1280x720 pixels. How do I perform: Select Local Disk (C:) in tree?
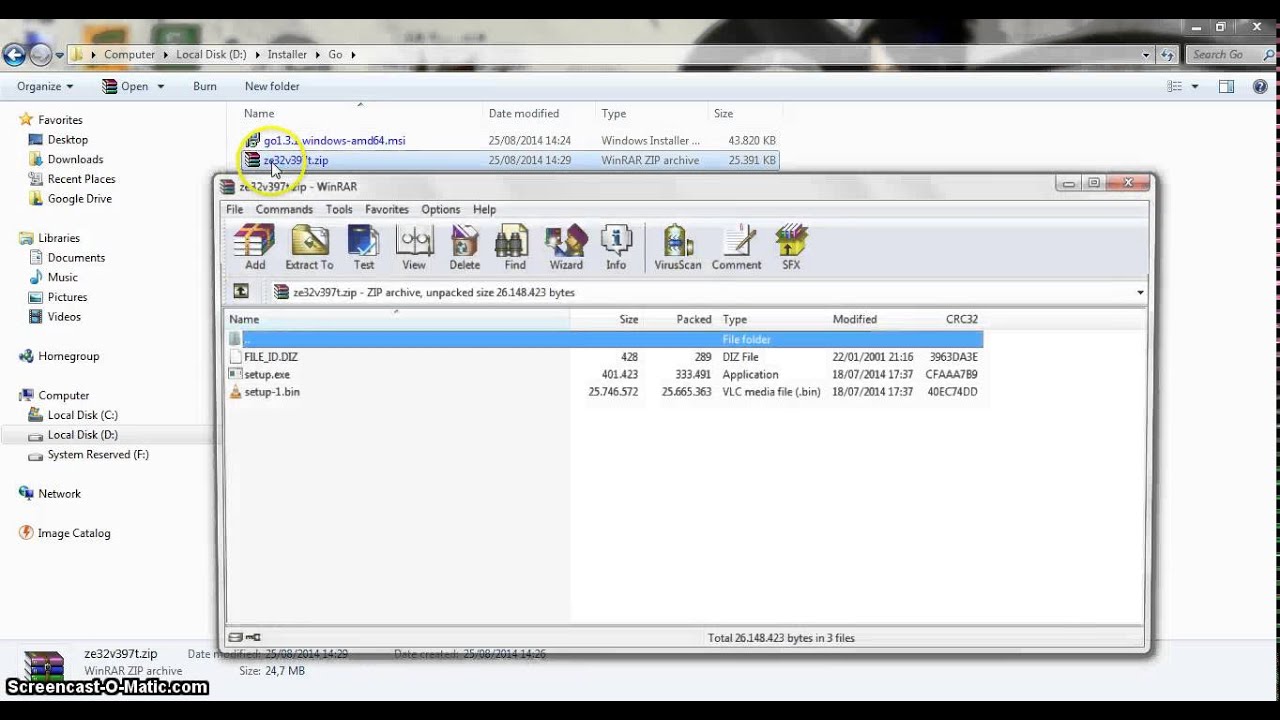pos(82,415)
